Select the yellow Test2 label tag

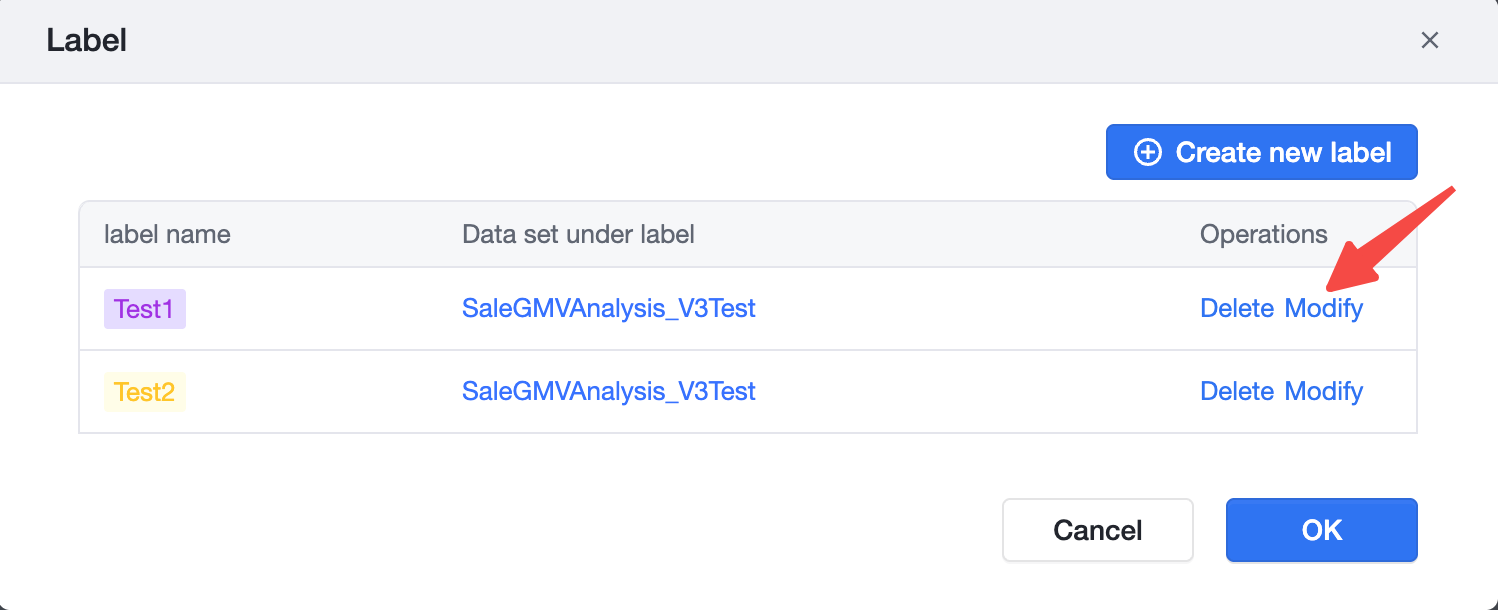point(145,392)
